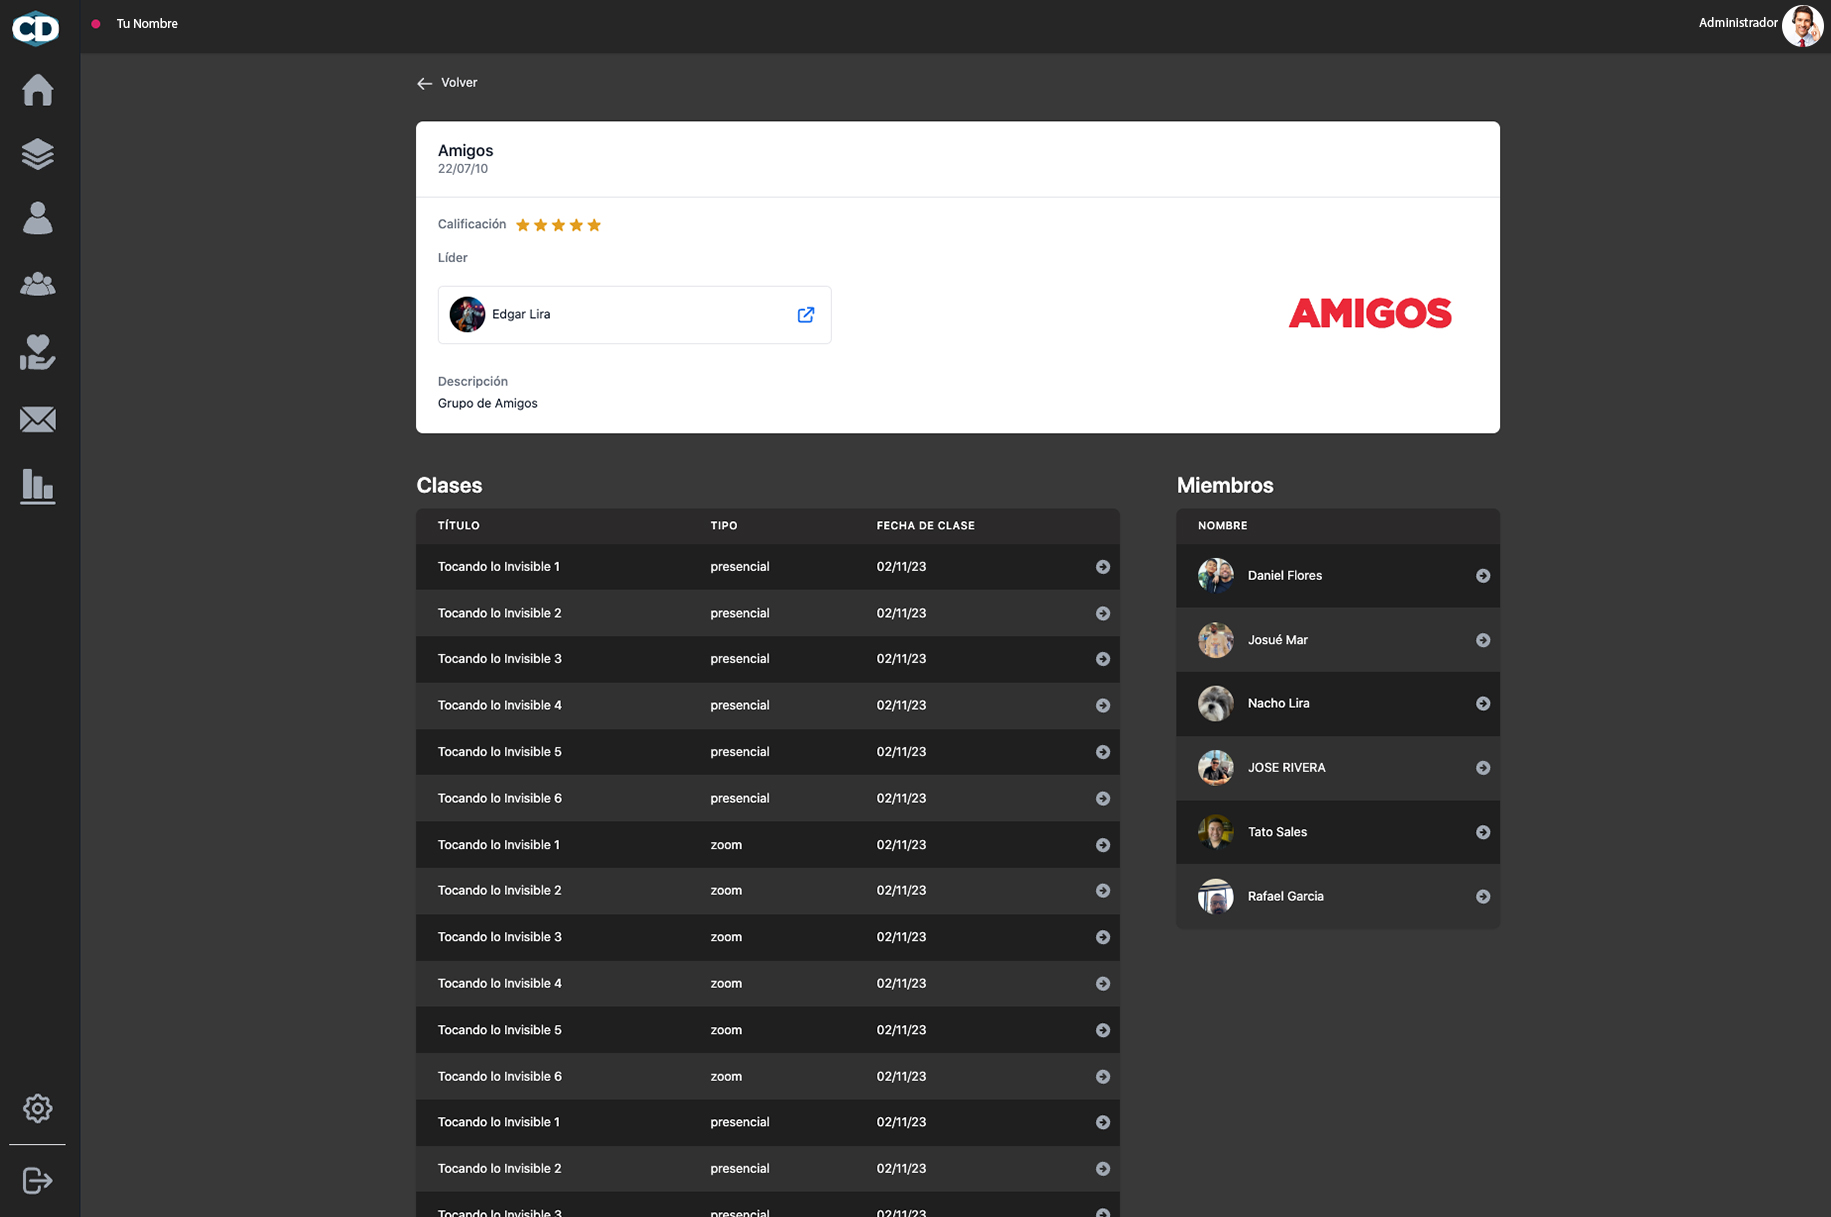Open the mail envelope icon in sidebar
This screenshot has width=1831, height=1217.
38,419
